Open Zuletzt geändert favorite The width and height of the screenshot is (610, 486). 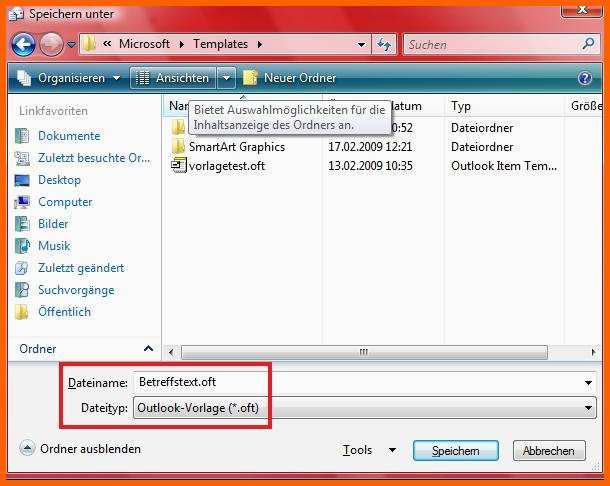tap(81, 268)
